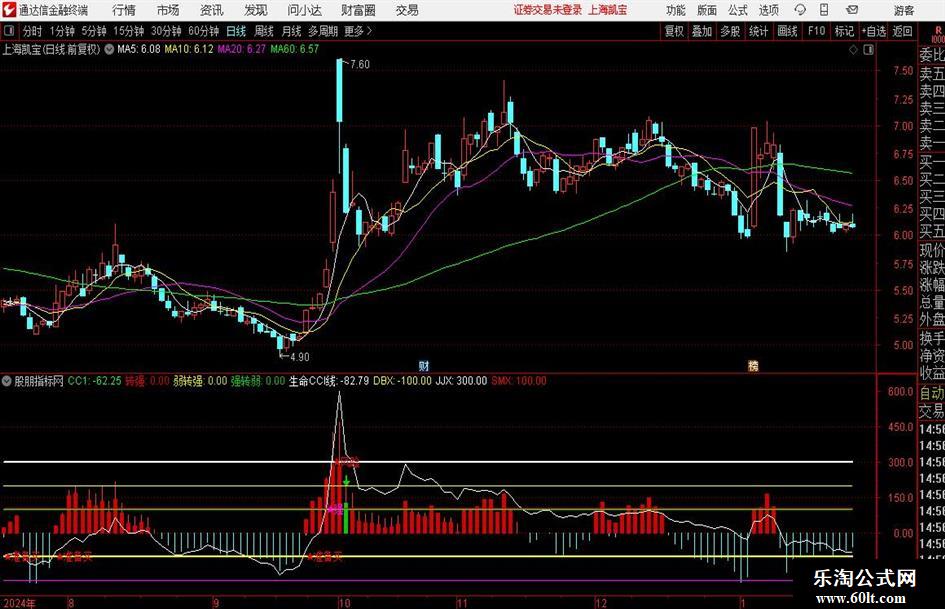Open the F10 company info button
Viewport: 945px width, 609px height.
[x=817, y=31]
